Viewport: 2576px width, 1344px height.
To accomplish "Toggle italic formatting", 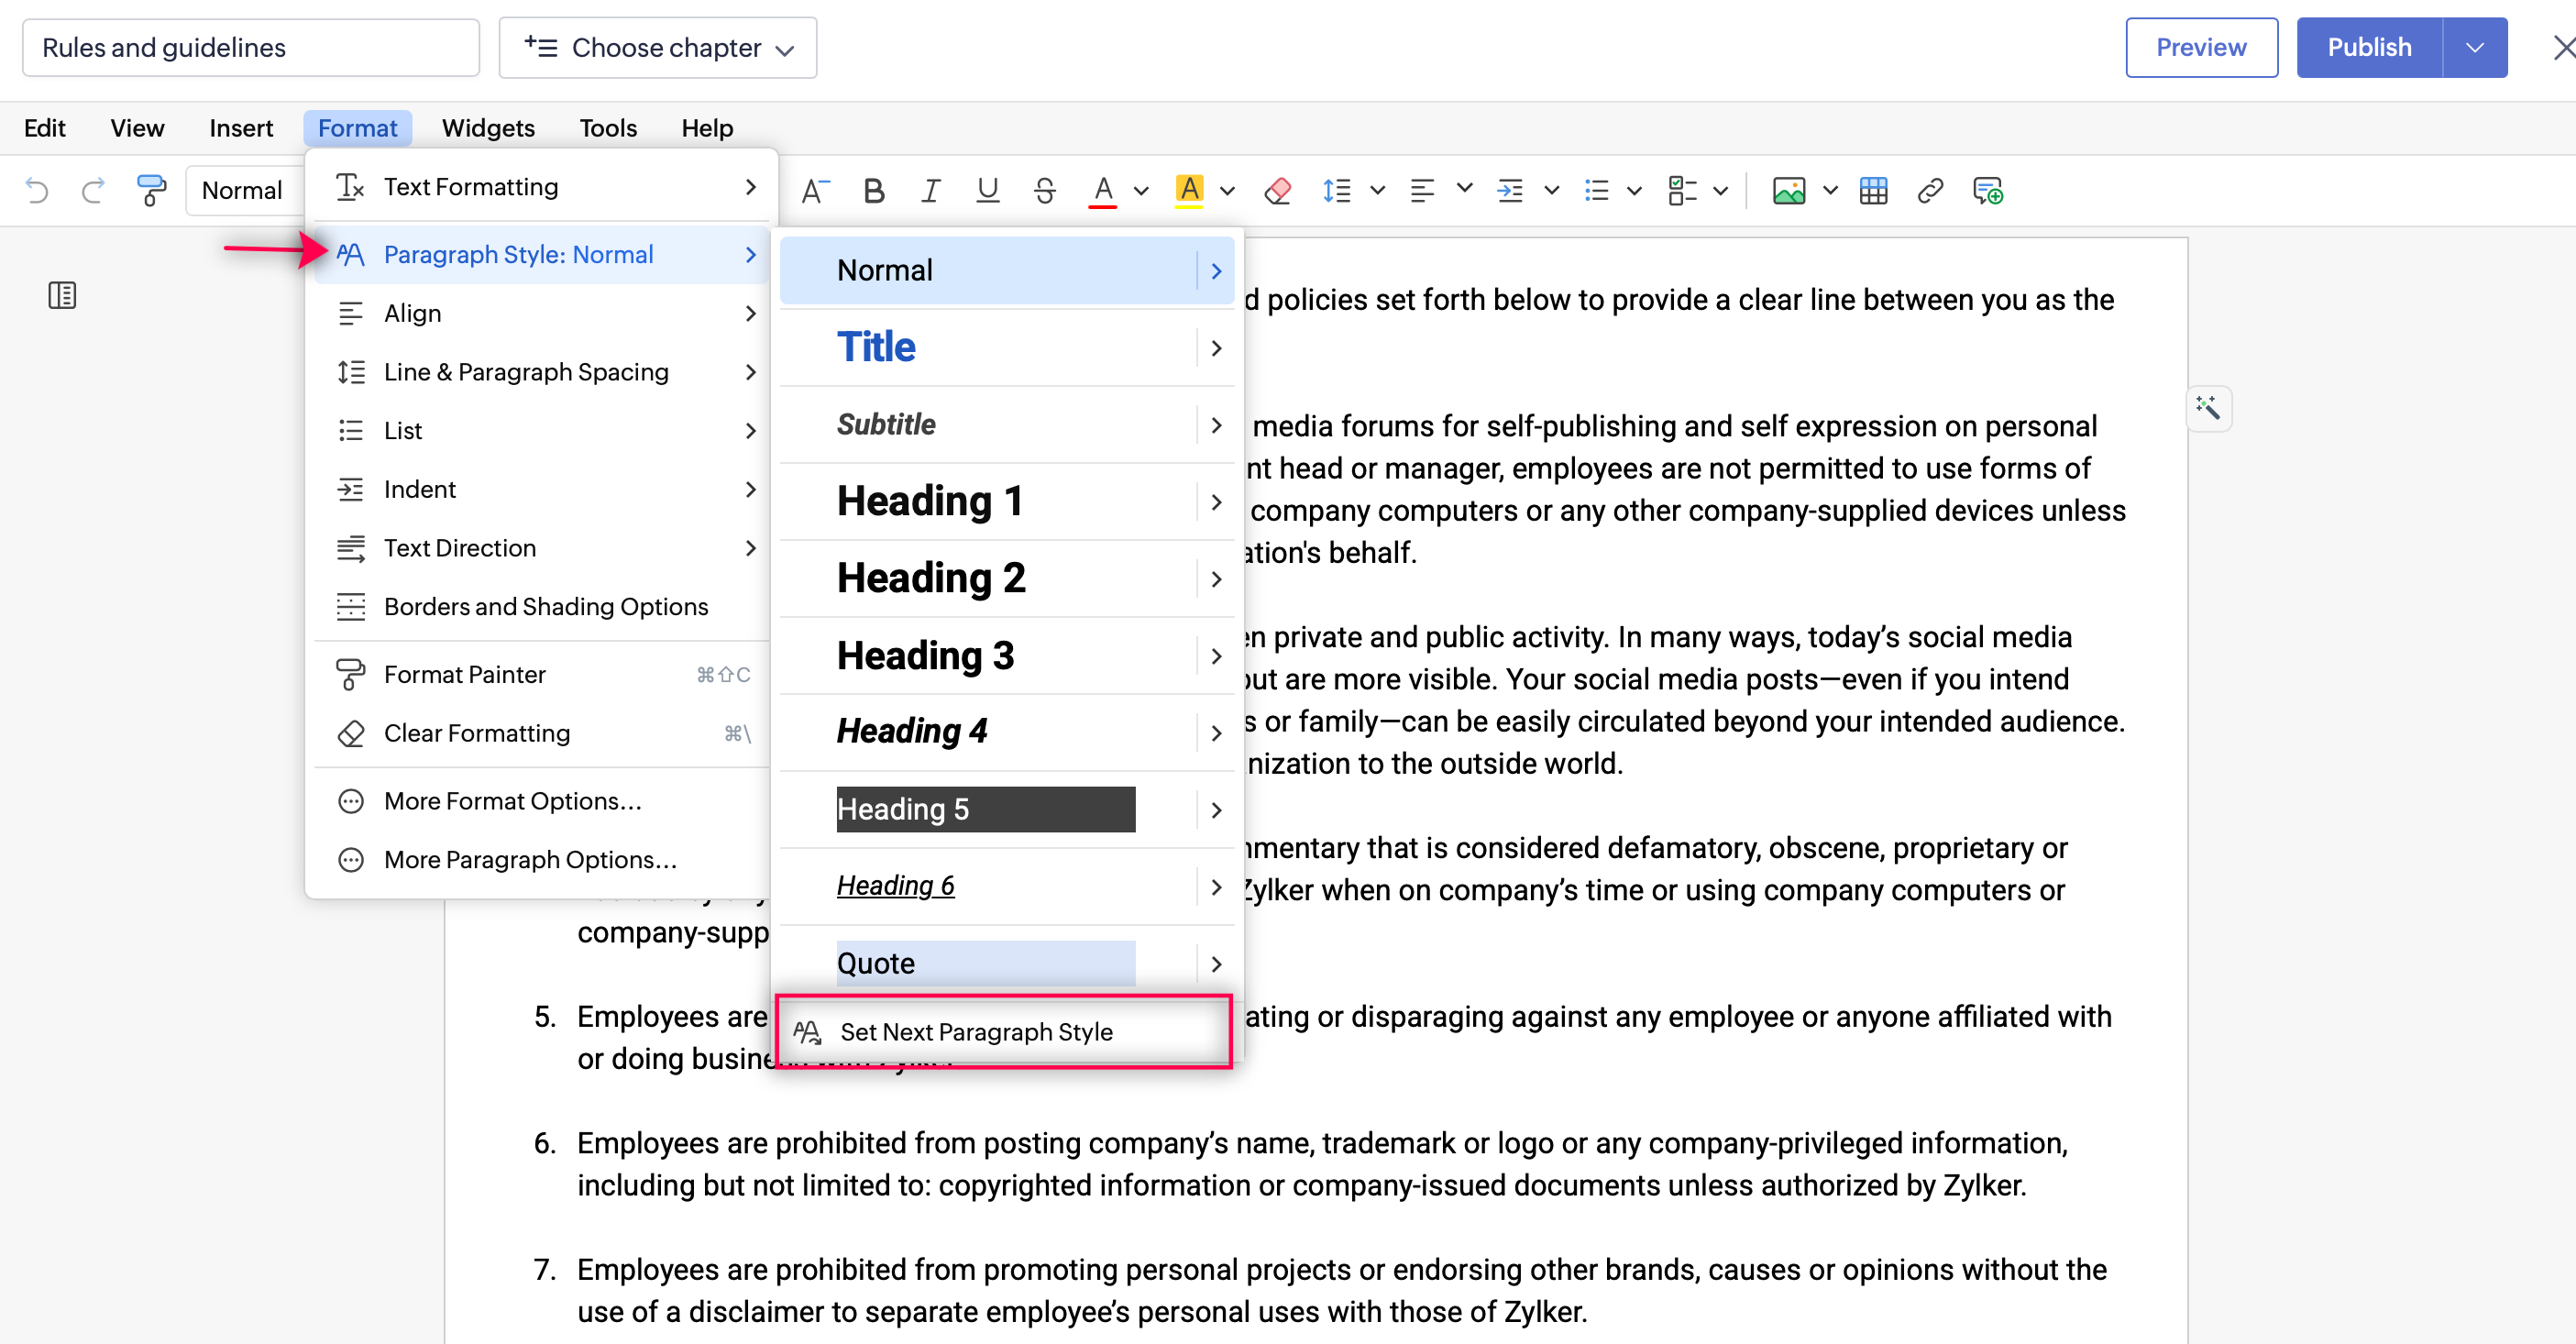I will (x=930, y=190).
